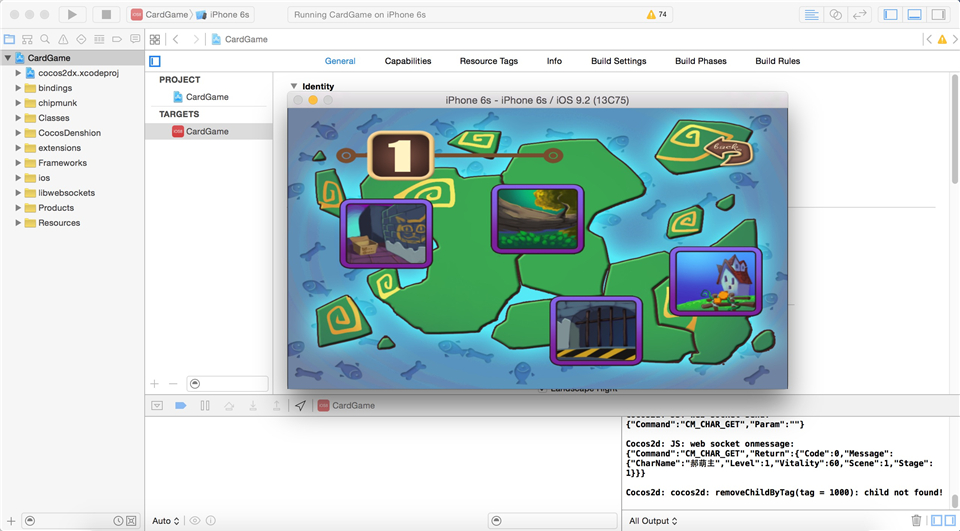Open the Resource Tags tab
The height and width of the screenshot is (531, 960).
pos(489,61)
